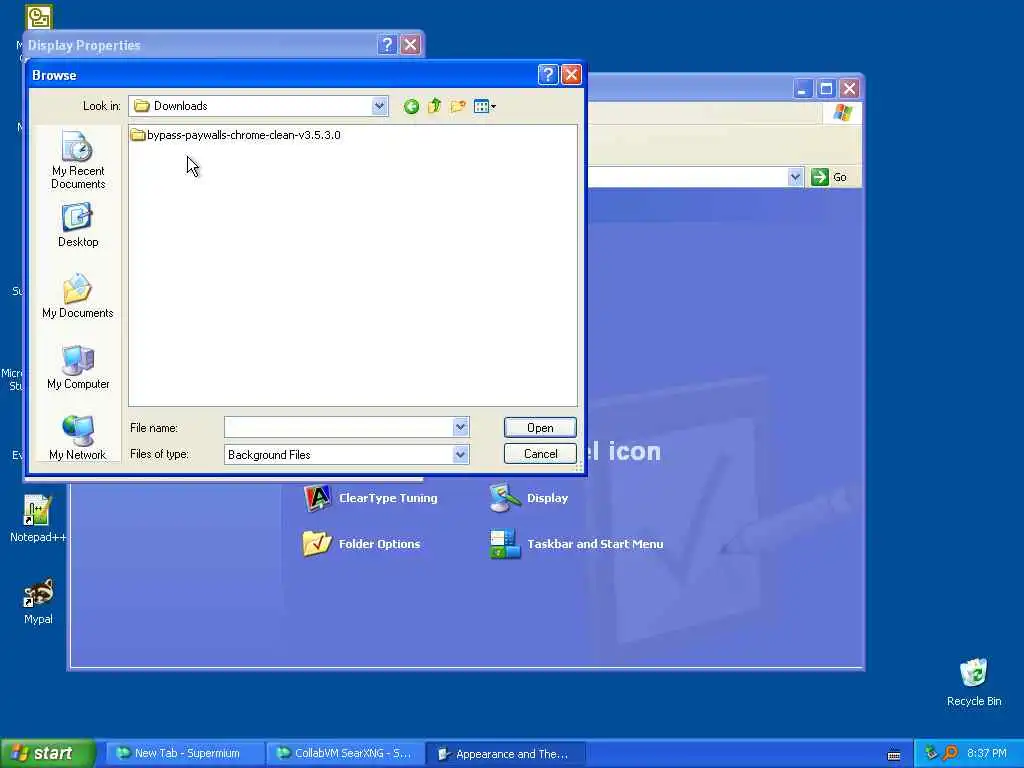Image resolution: width=1024 pixels, height=768 pixels.
Task: Switch to New Tab - Supermium taskbar item
Action: (x=185, y=754)
